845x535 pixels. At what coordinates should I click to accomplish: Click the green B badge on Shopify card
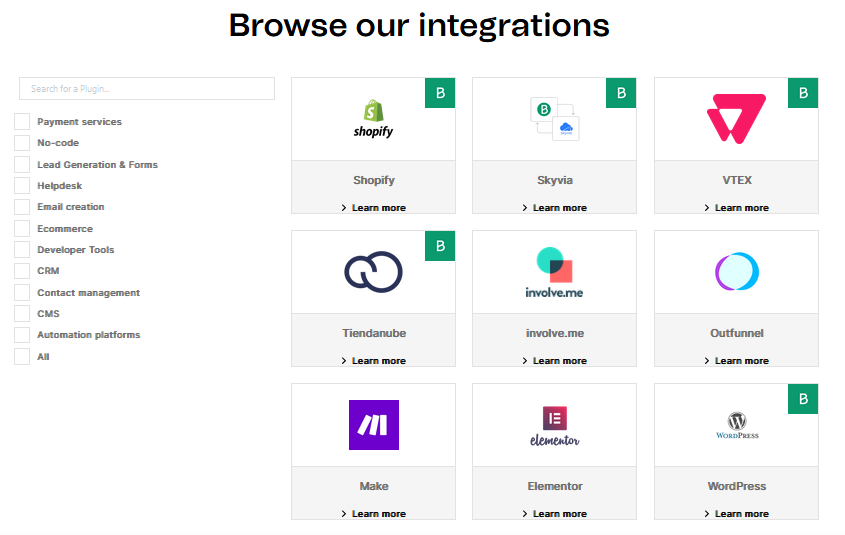(440, 93)
